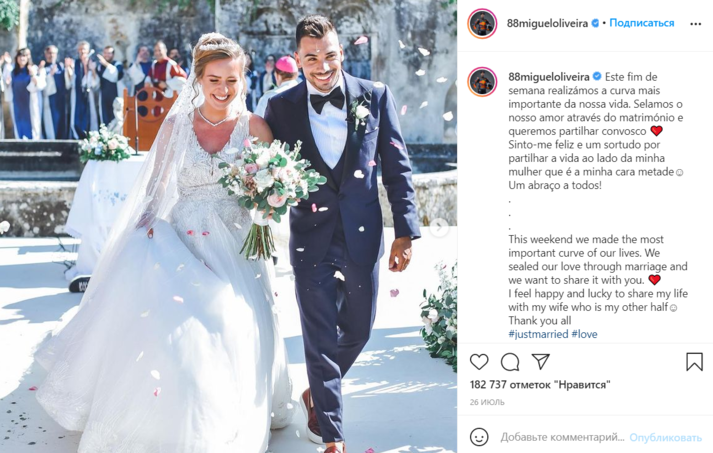The width and height of the screenshot is (713, 453).
Task: Open 88migueloliveira username in the header
Action: pos(547,23)
